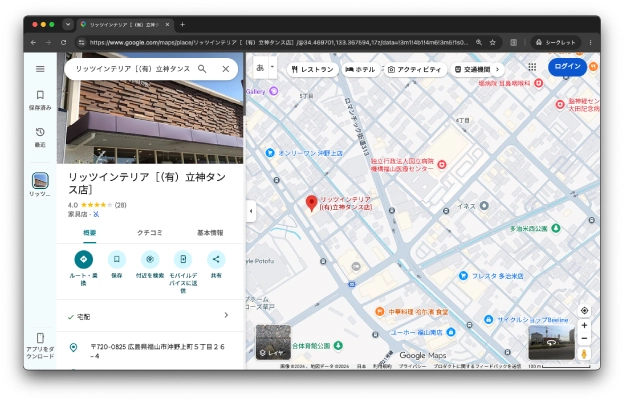Screen dimensions: 624x401
Task: Click the URL in the address bar
Action: 279,43
